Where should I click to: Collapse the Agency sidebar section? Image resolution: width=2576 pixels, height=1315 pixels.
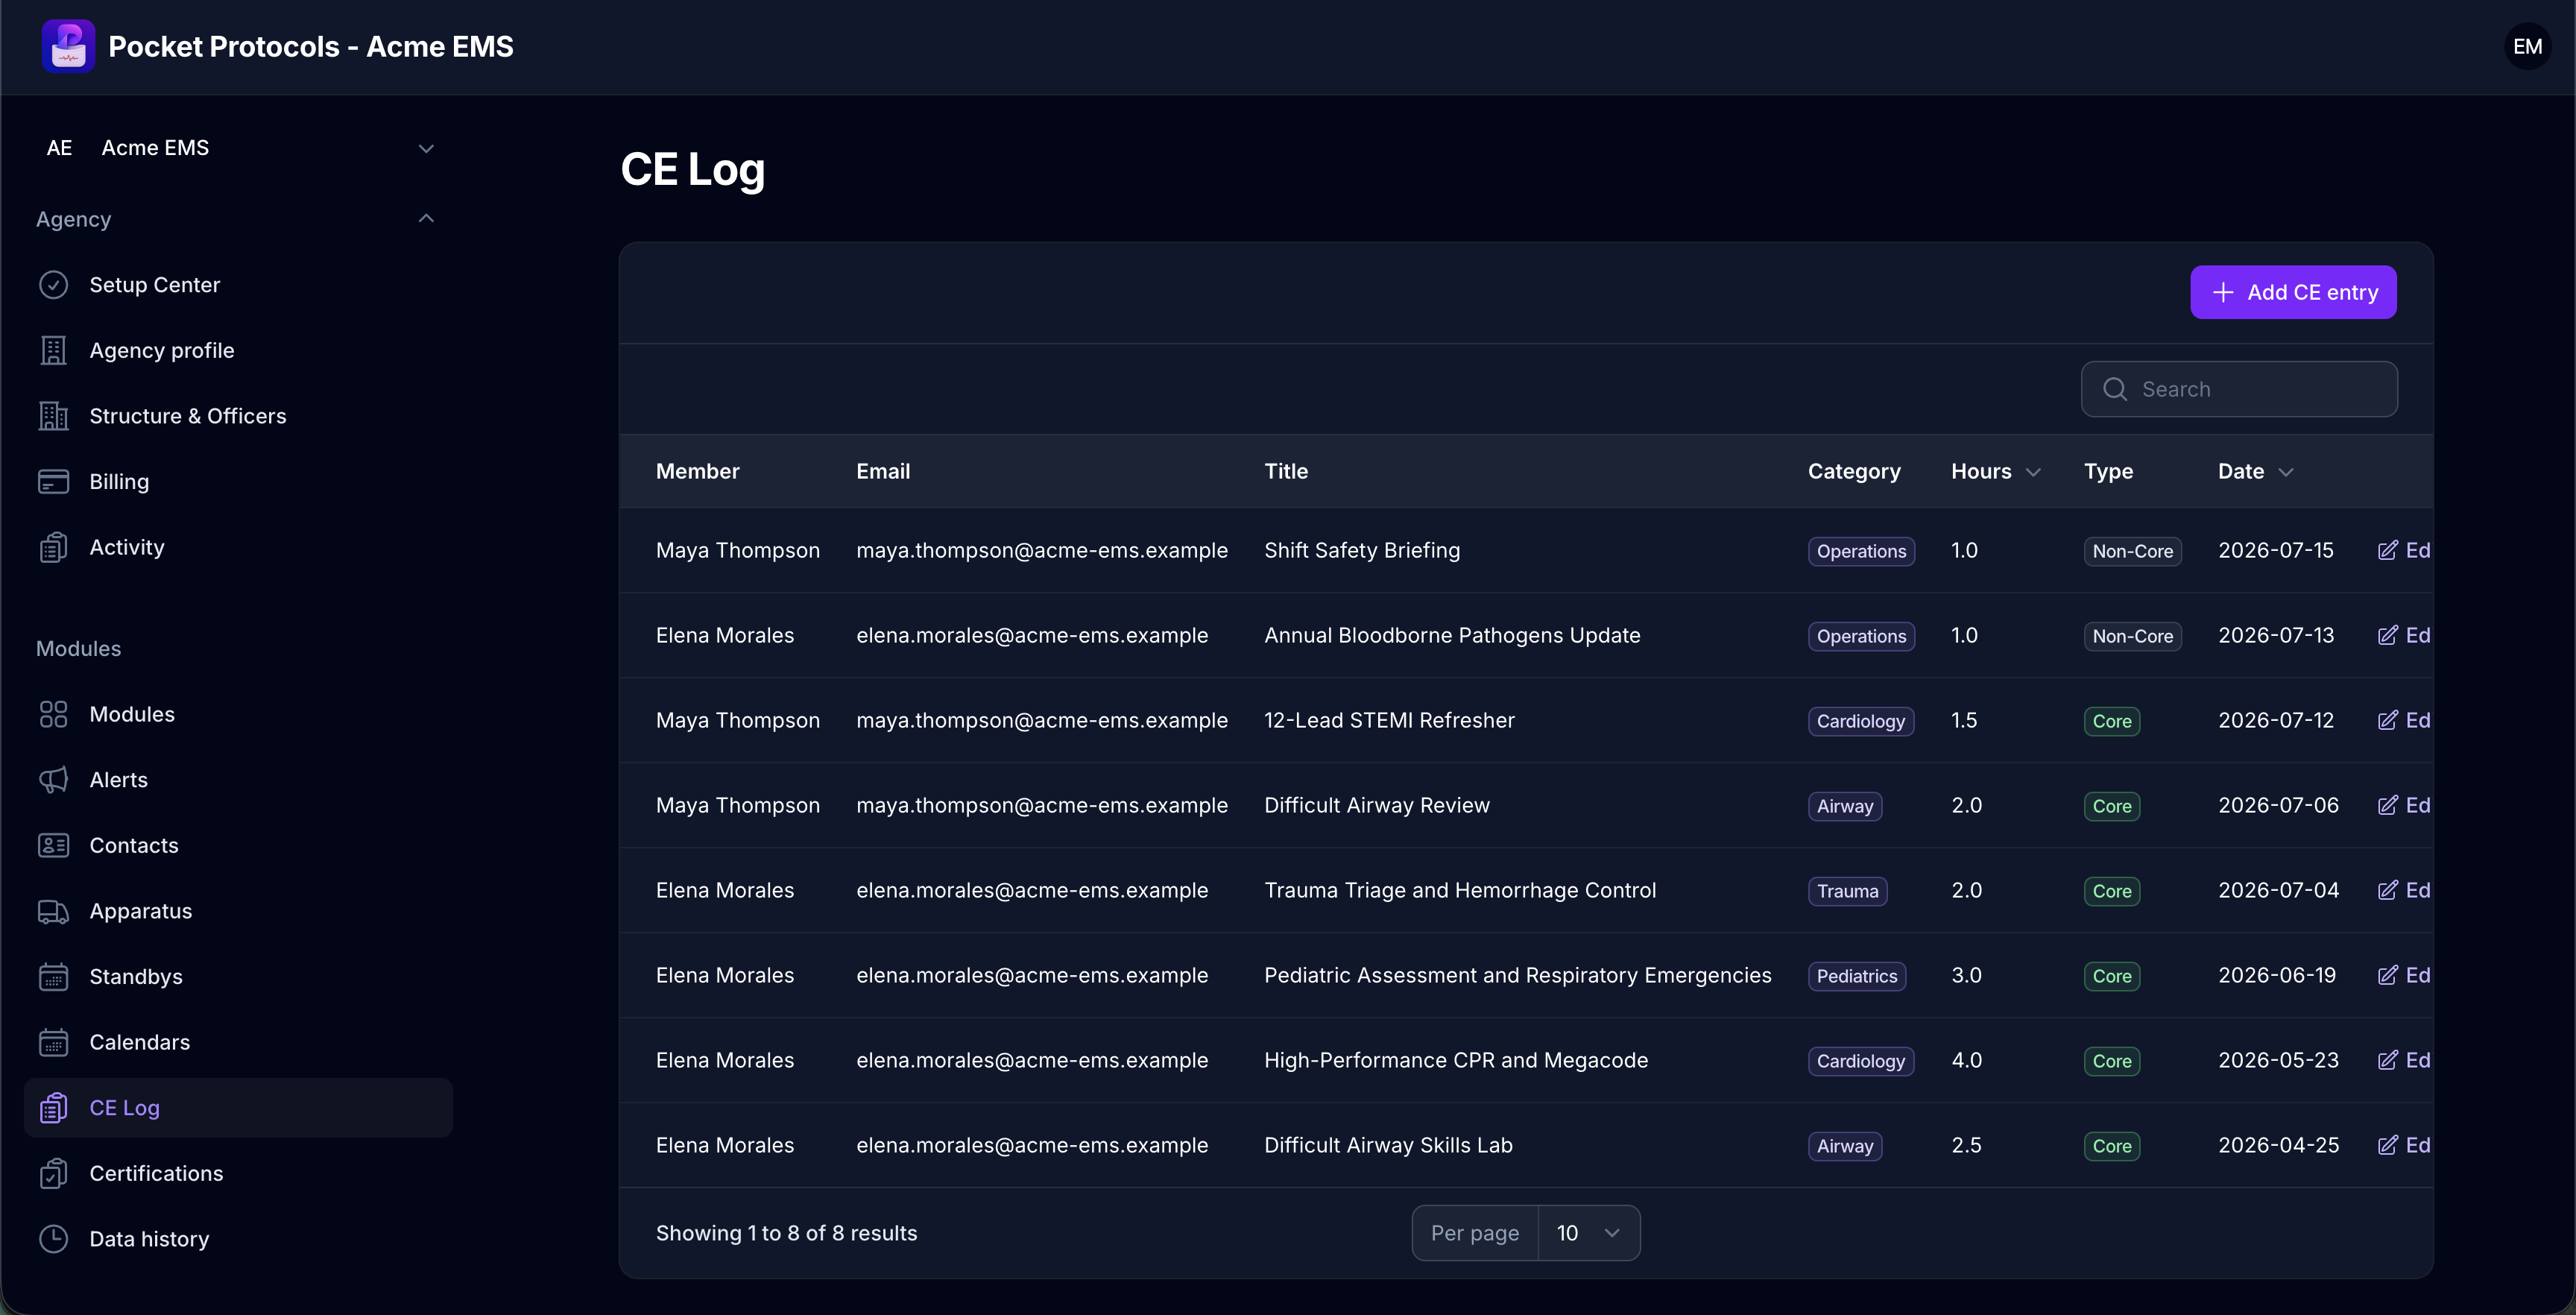pos(426,219)
